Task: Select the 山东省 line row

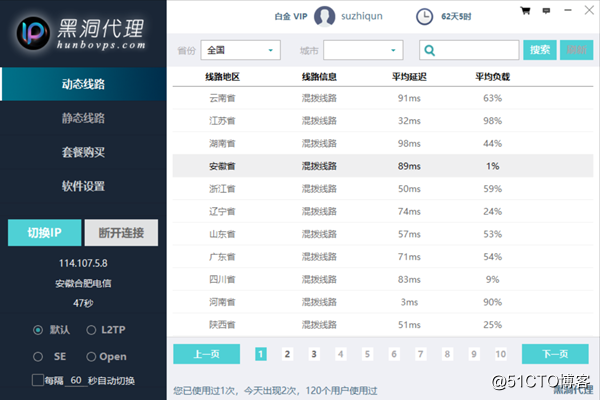Action: tap(383, 234)
